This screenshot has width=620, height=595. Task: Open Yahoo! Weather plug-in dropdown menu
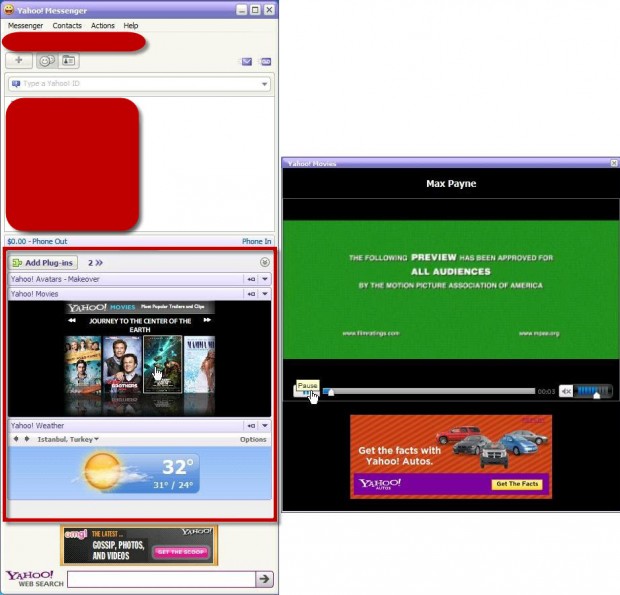click(x=265, y=425)
